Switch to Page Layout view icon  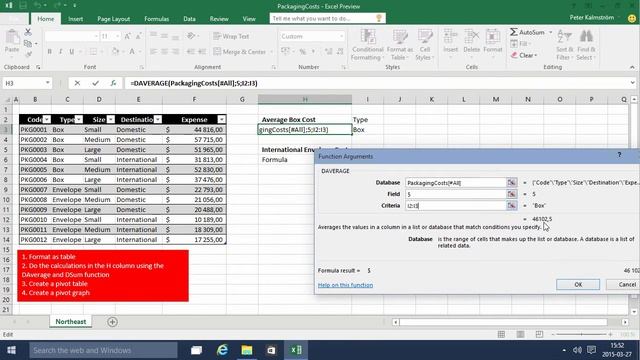pyautogui.click(x=520, y=334)
